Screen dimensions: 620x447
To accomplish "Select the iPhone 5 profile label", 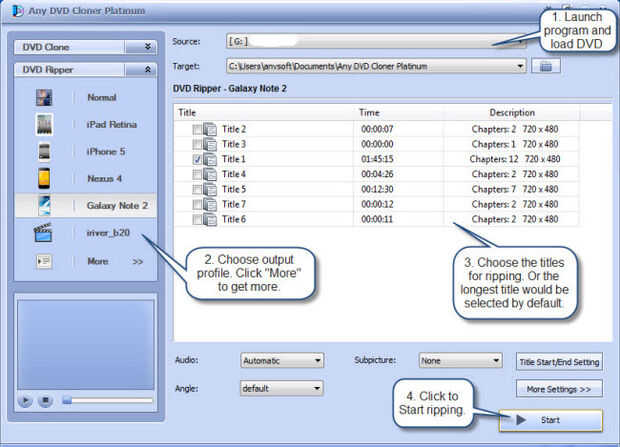I will (x=106, y=152).
